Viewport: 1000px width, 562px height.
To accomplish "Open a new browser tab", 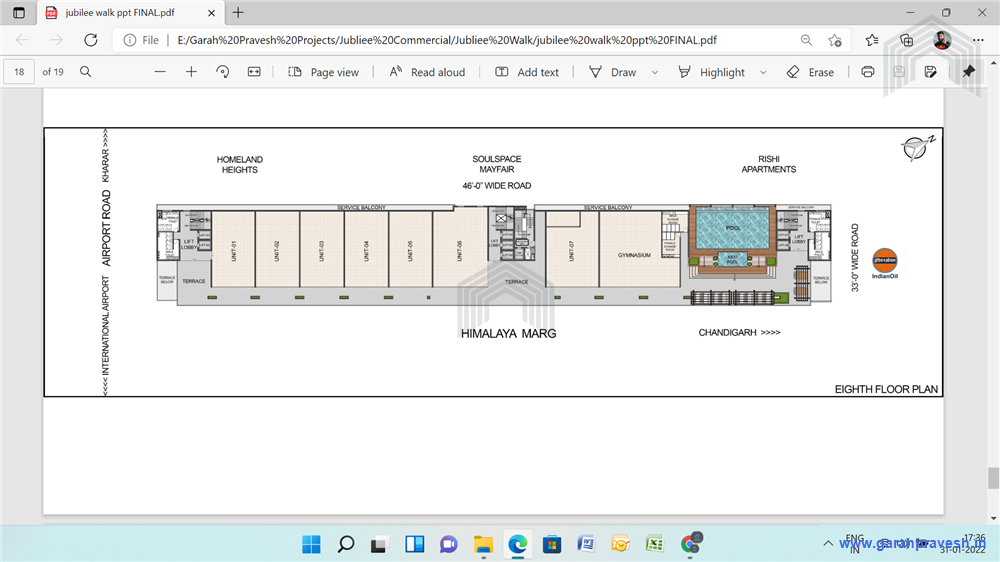I will (238, 13).
